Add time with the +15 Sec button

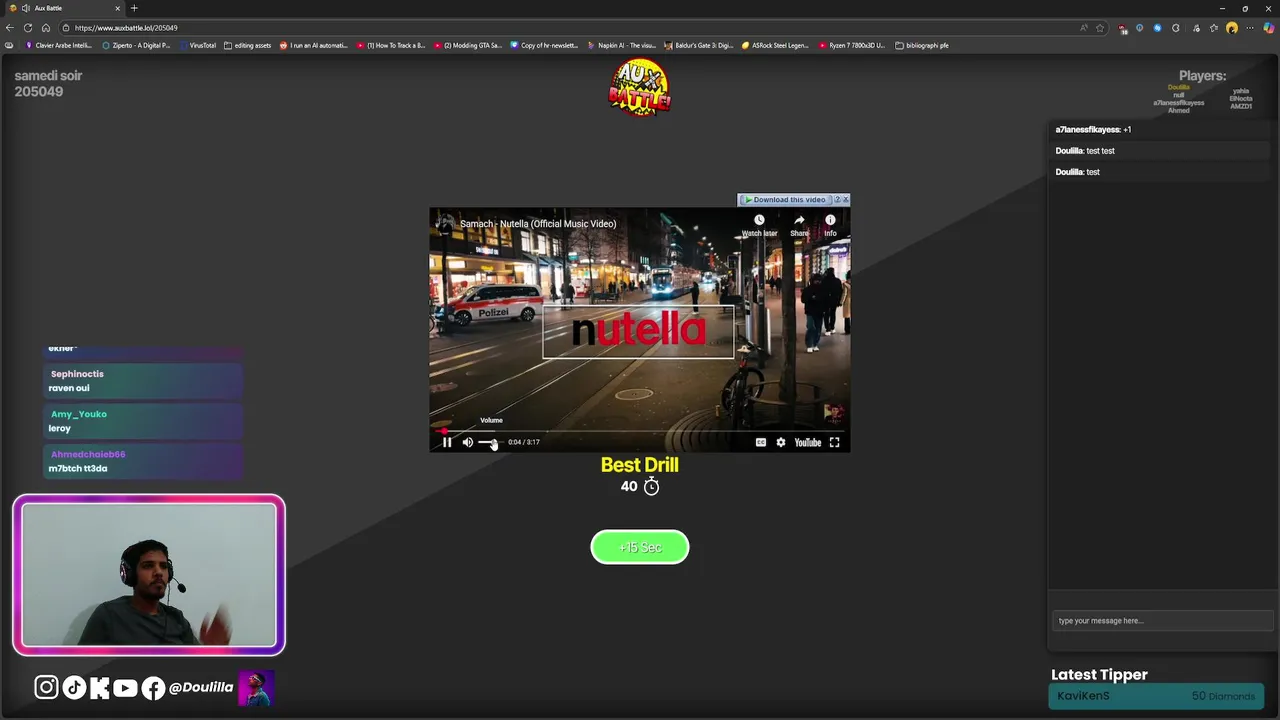[640, 547]
